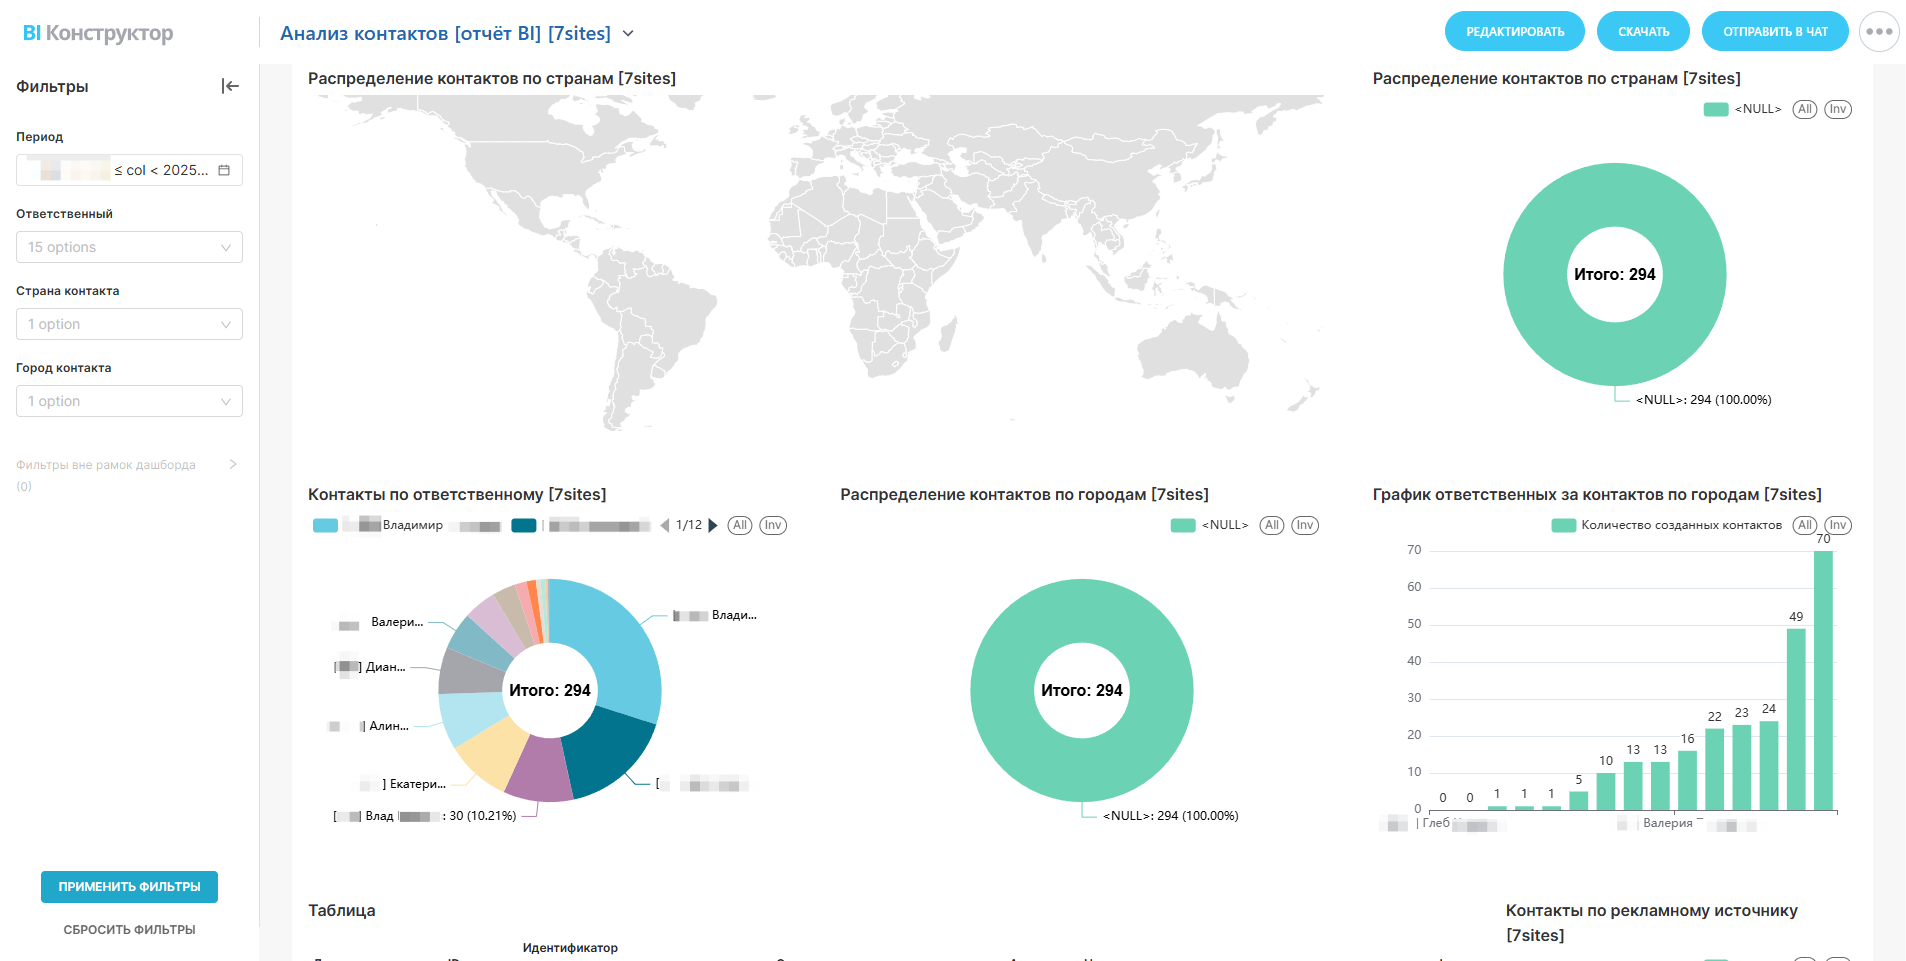Apply filters with ПРИМЕНИТЬ ФИЛЬТРЫ
1906x961 pixels.
tap(129, 887)
